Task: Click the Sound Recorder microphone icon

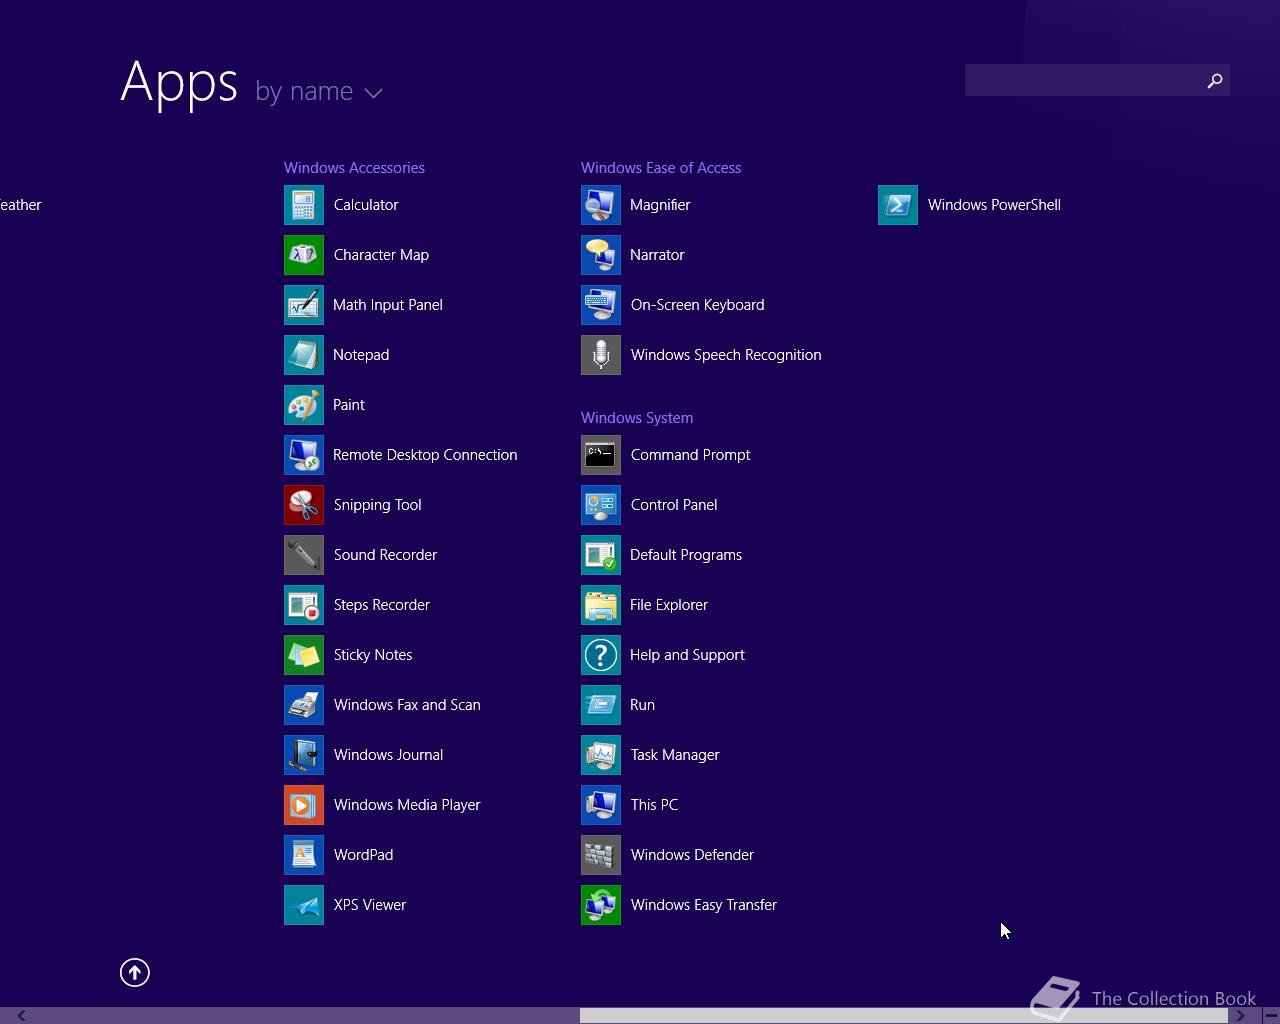Action: tap(304, 555)
